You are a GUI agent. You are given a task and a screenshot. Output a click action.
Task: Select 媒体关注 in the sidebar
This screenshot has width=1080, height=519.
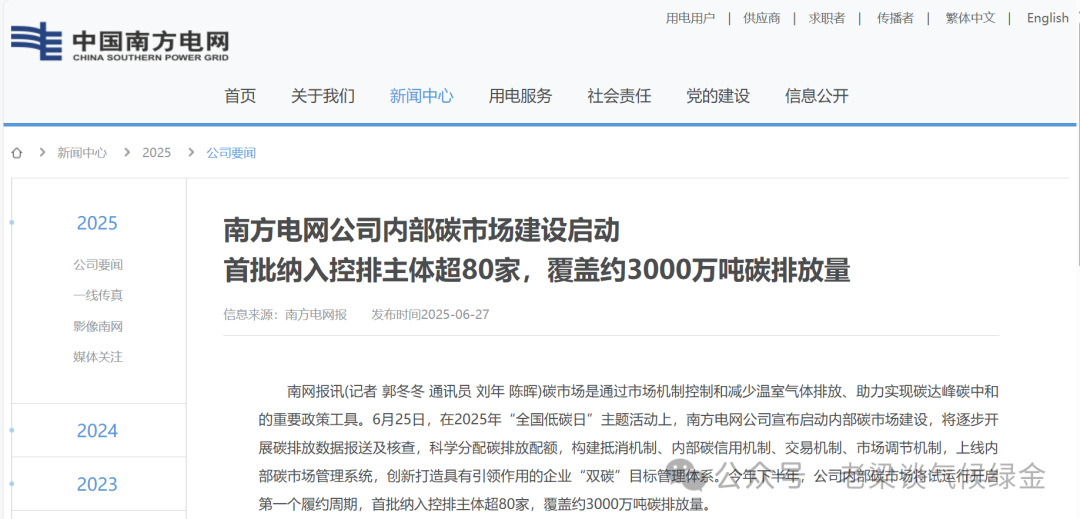coord(98,357)
